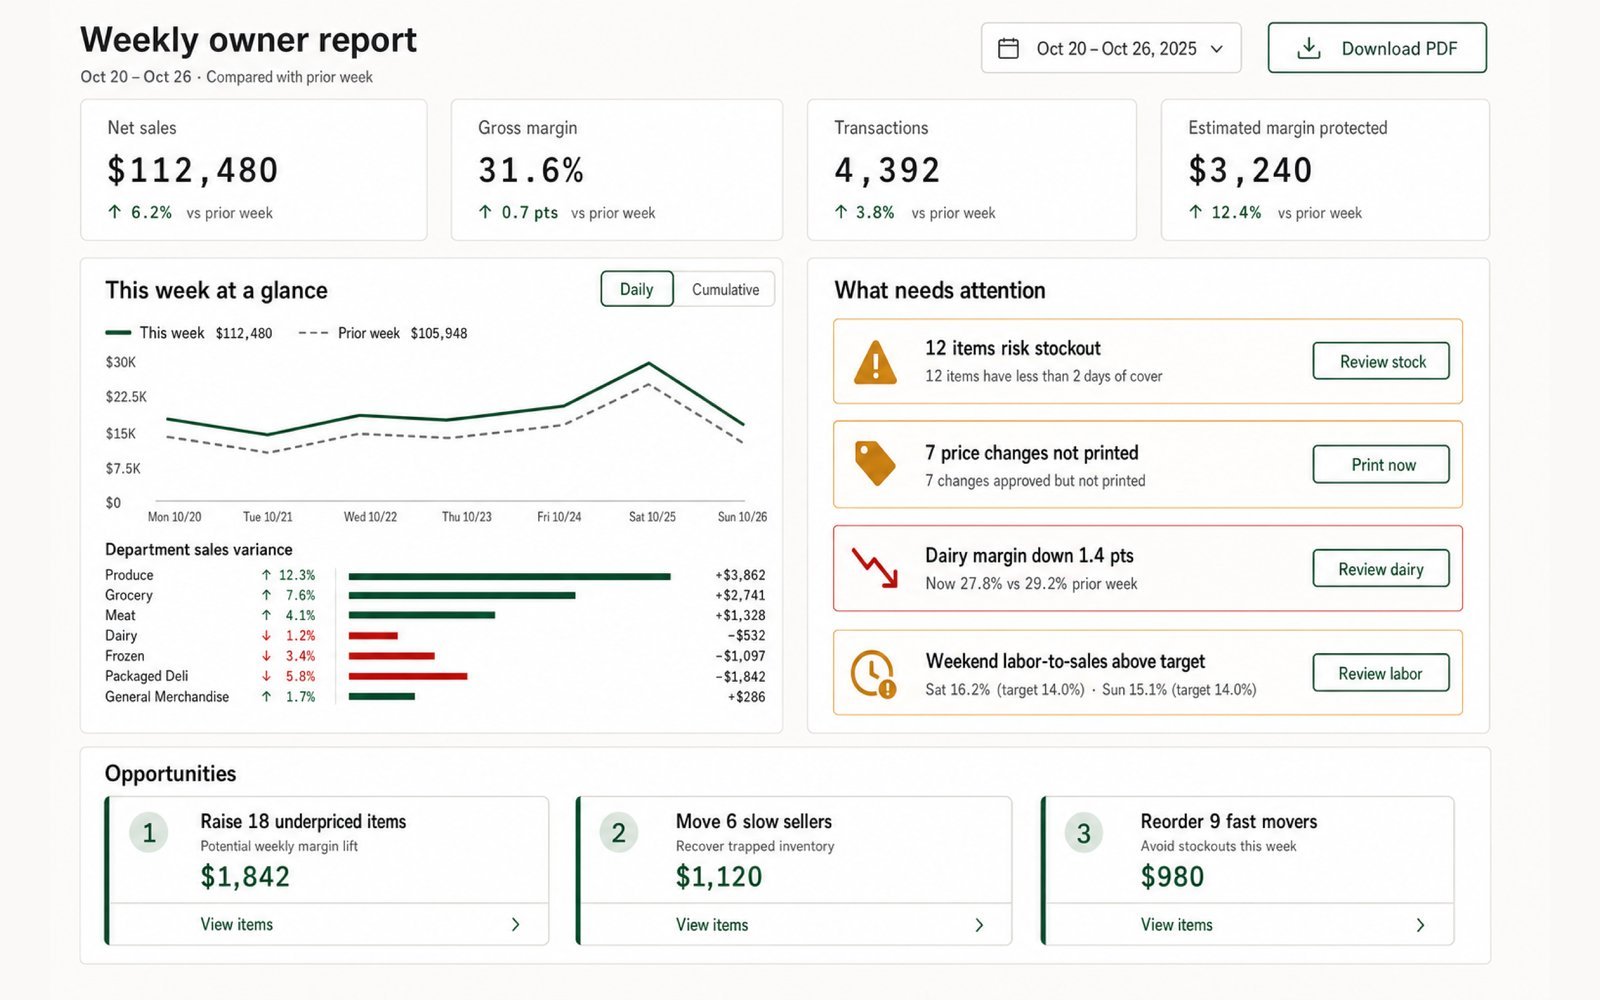Image resolution: width=1600 pixels, height=1000 pixels.
Task: Click the number 2 opportunity badge
Action: [x=619, y=833]
